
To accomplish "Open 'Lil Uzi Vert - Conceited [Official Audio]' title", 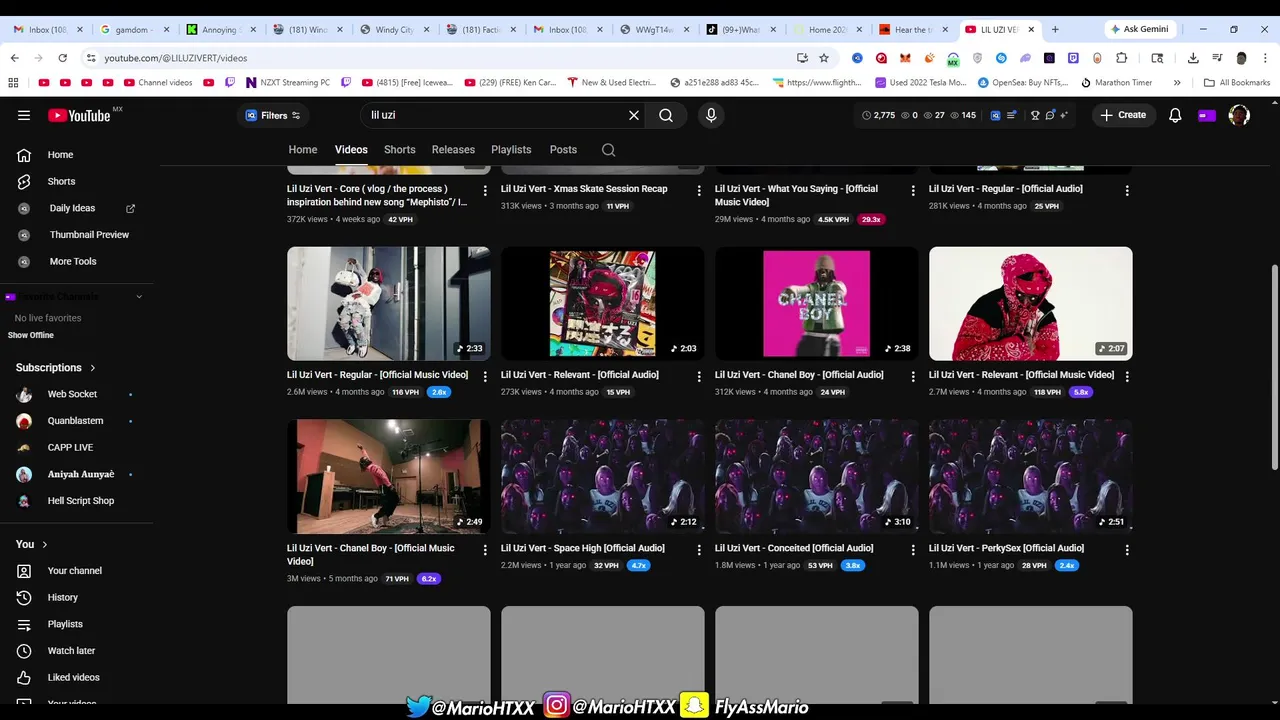I will pos(794,548).
